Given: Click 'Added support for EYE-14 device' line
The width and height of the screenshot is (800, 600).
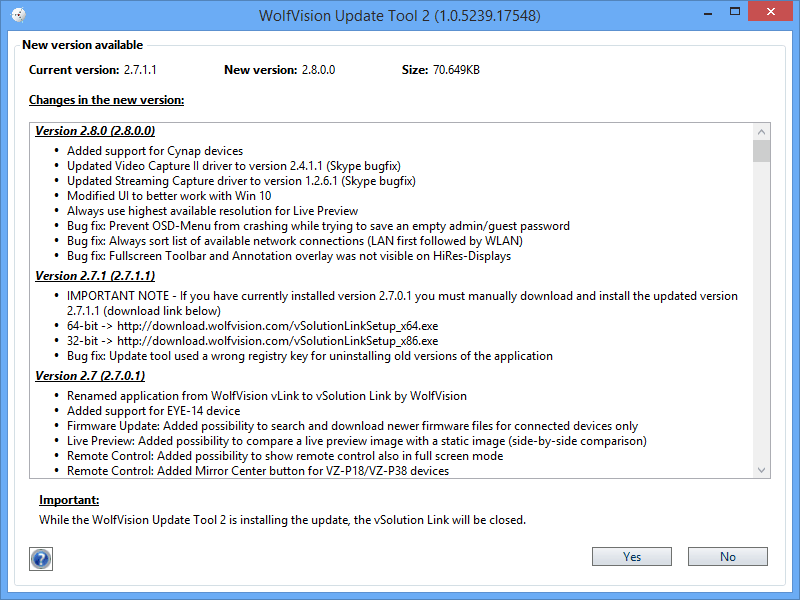Looking at the screenshot, I should click(153, 411).
